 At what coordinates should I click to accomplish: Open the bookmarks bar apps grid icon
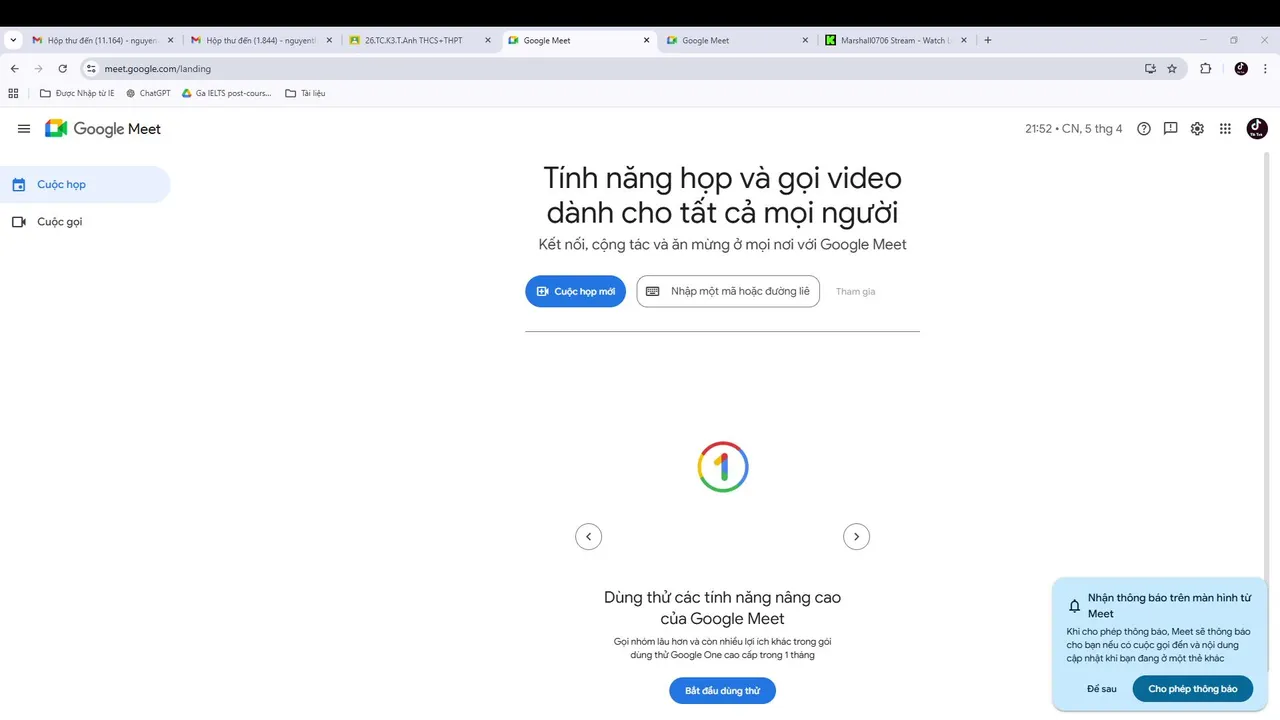click(x=13, y=93)
